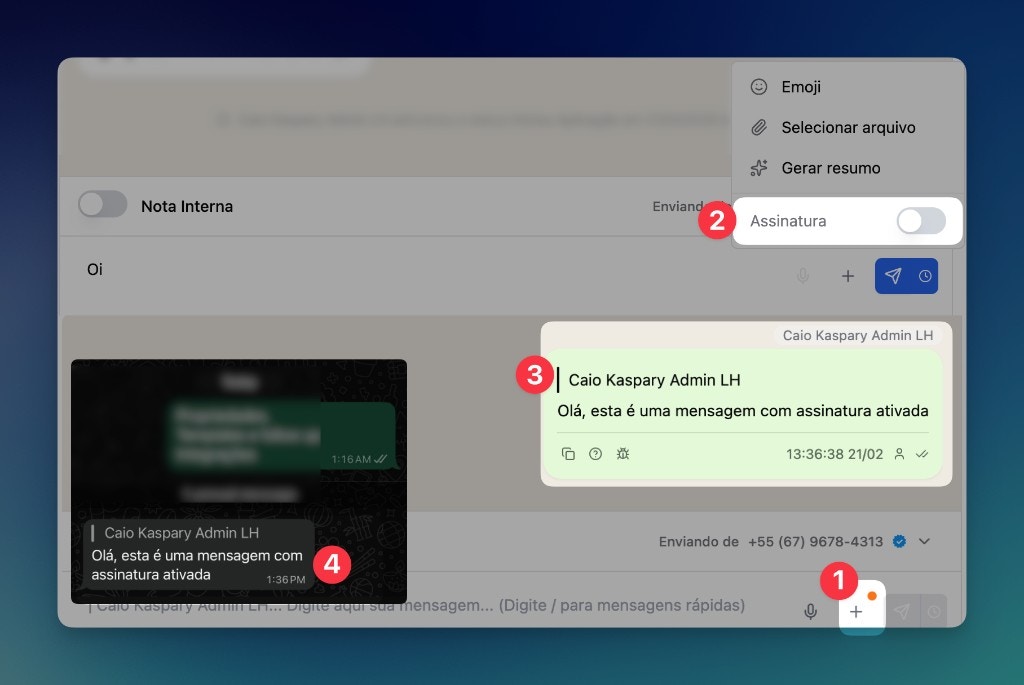Open scheduled sending with the clock icon

926,276
